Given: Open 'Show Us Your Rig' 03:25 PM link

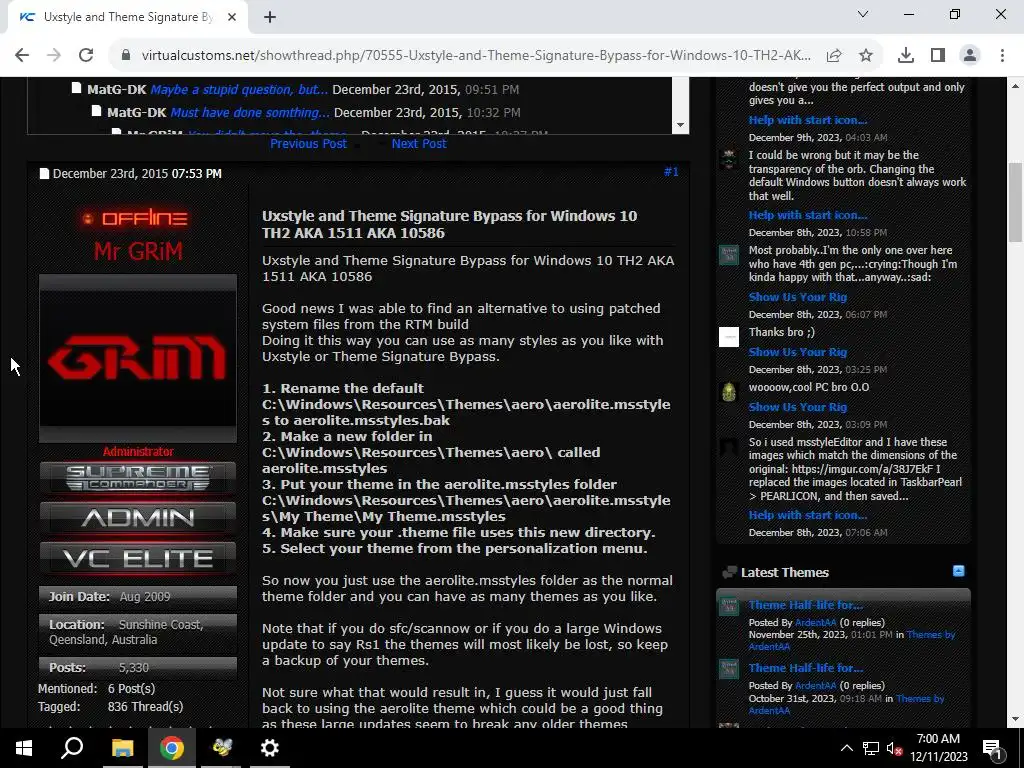Looking at the screenshot, I should 797,352.
